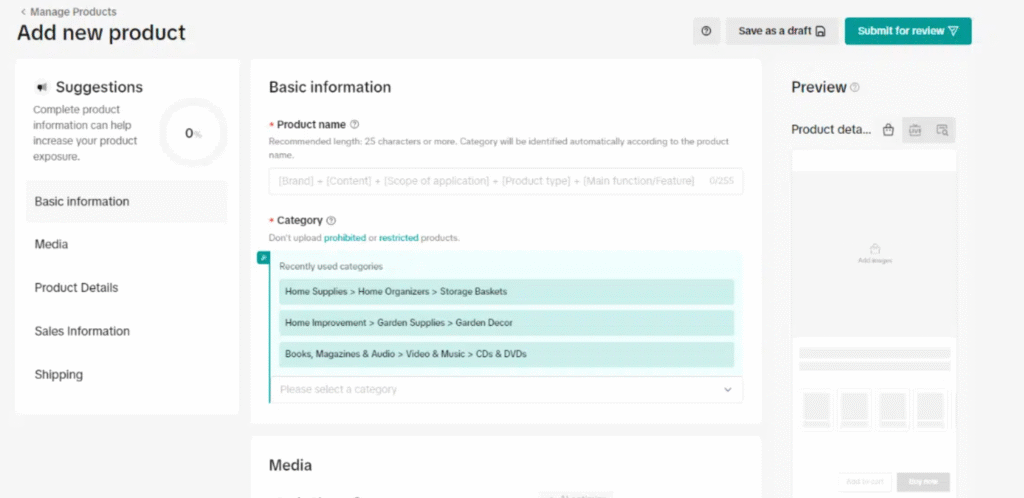1024x498 pixels.
Task: Choose Storage Baskets recent category
Action: [505, 292]
